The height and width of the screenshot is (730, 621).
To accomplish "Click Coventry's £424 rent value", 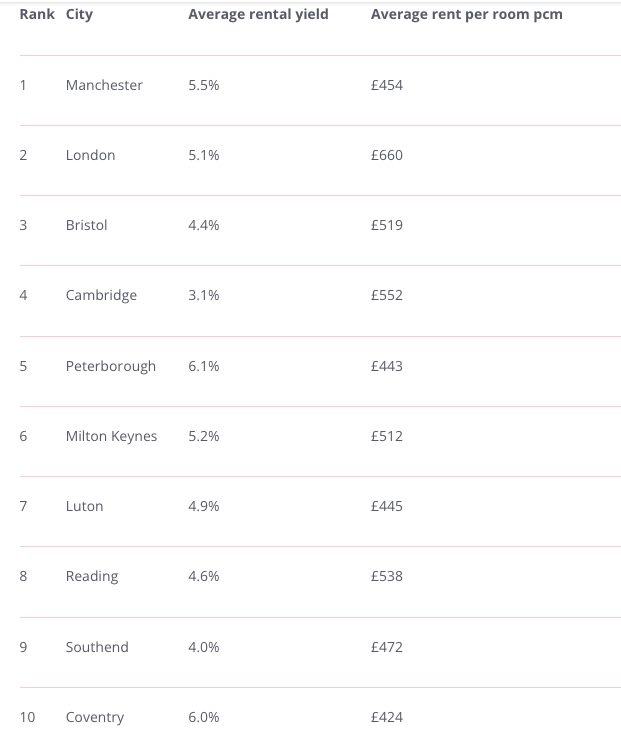I will pyautogui.click(x=386, y=717).
